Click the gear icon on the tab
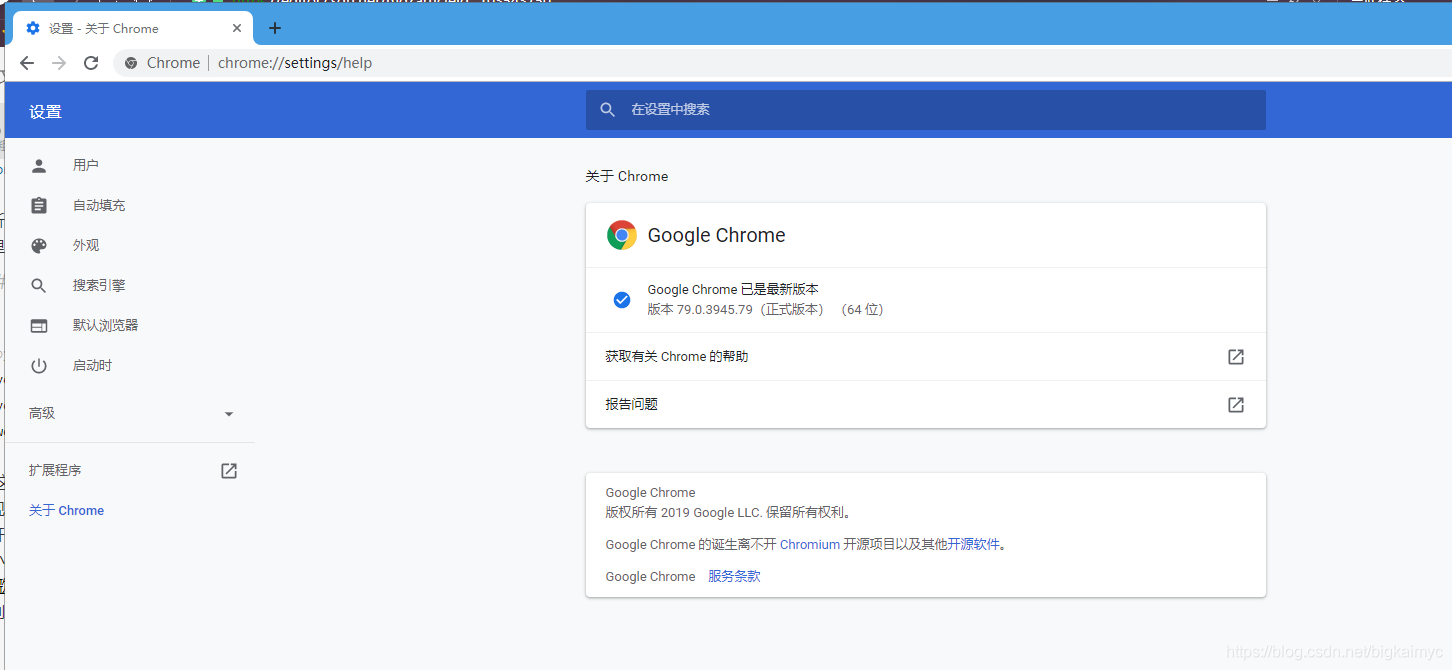This screenshot has height=670, width=1452. pos(33,28)
